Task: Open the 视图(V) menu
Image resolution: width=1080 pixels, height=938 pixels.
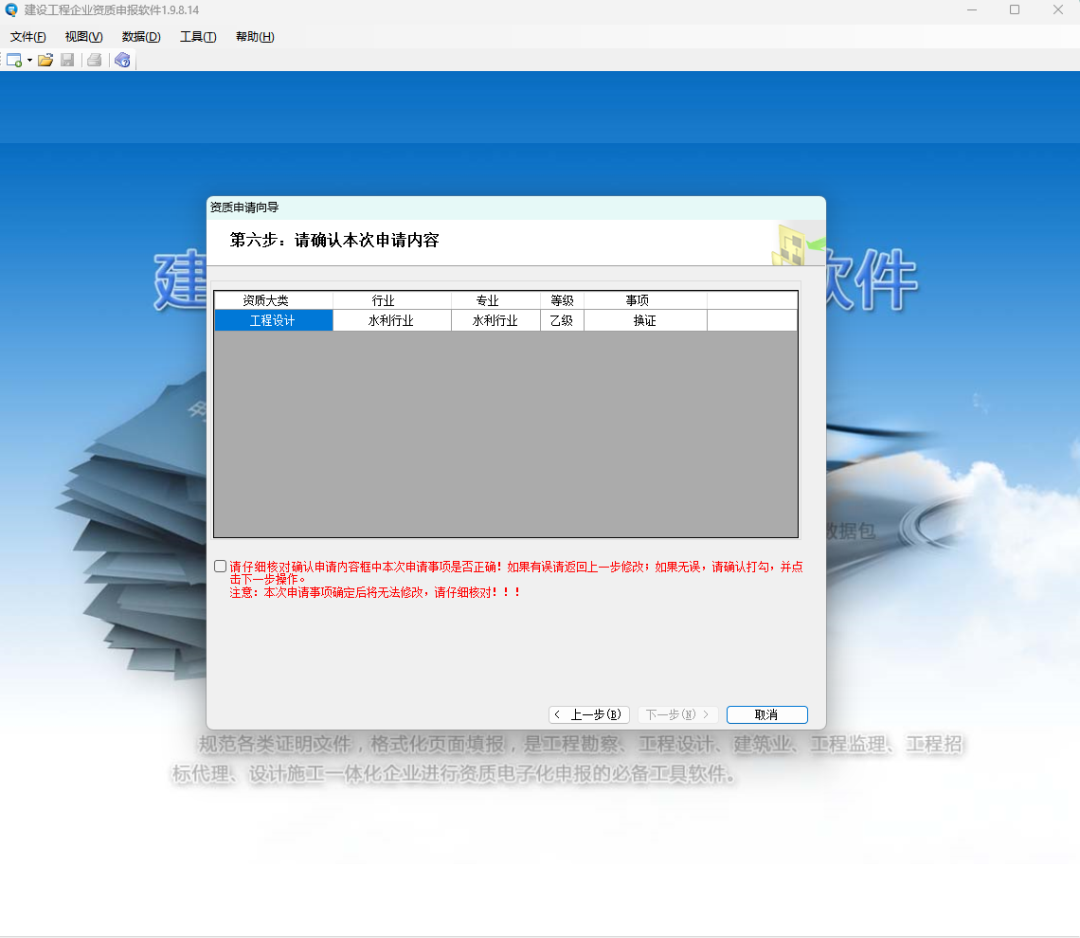Action: tap(84, 37)
